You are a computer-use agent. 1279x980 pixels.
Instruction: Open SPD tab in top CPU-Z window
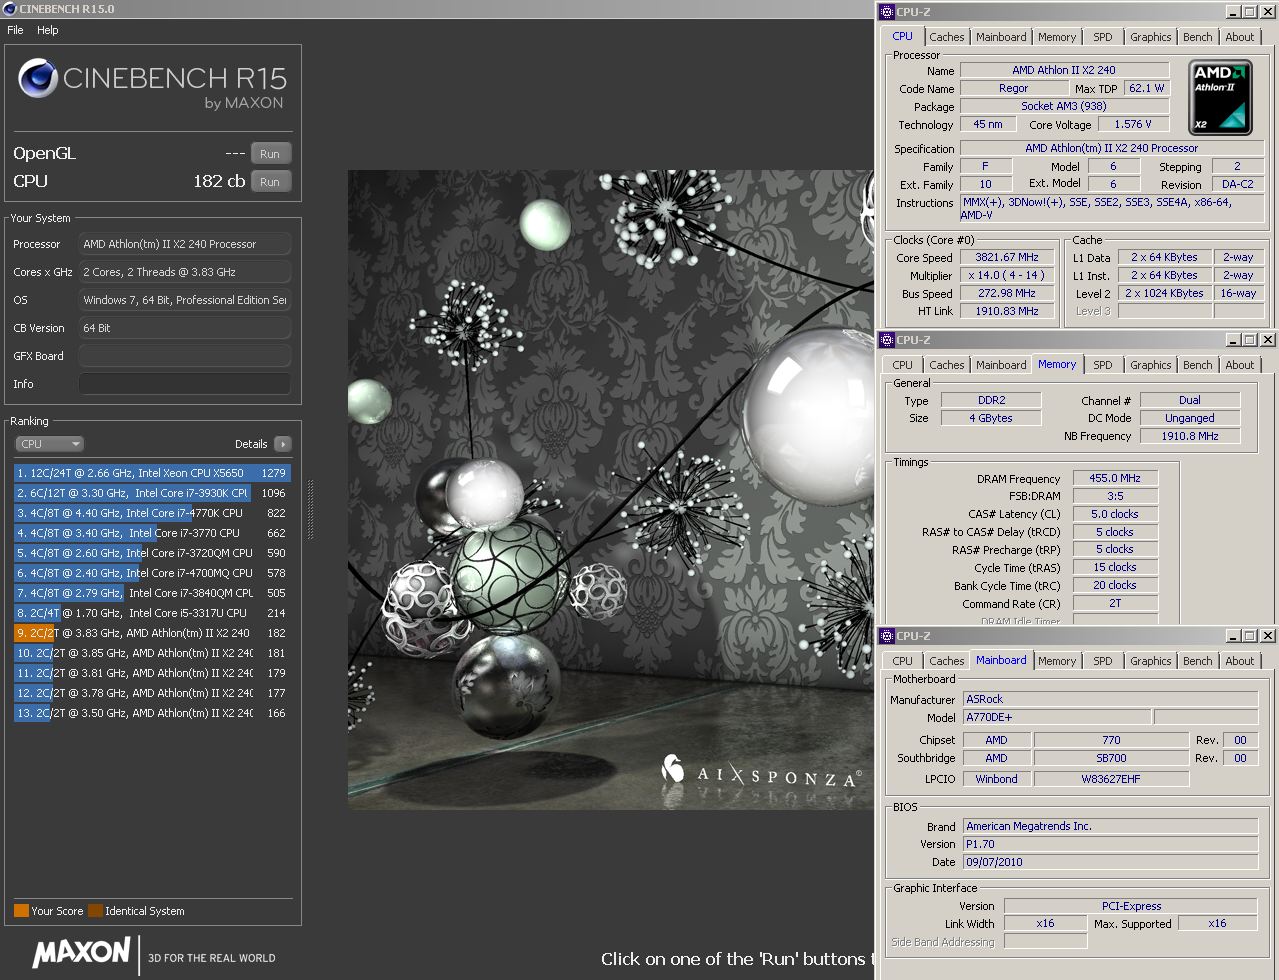pyautogui.click(x=1102, y=37)
